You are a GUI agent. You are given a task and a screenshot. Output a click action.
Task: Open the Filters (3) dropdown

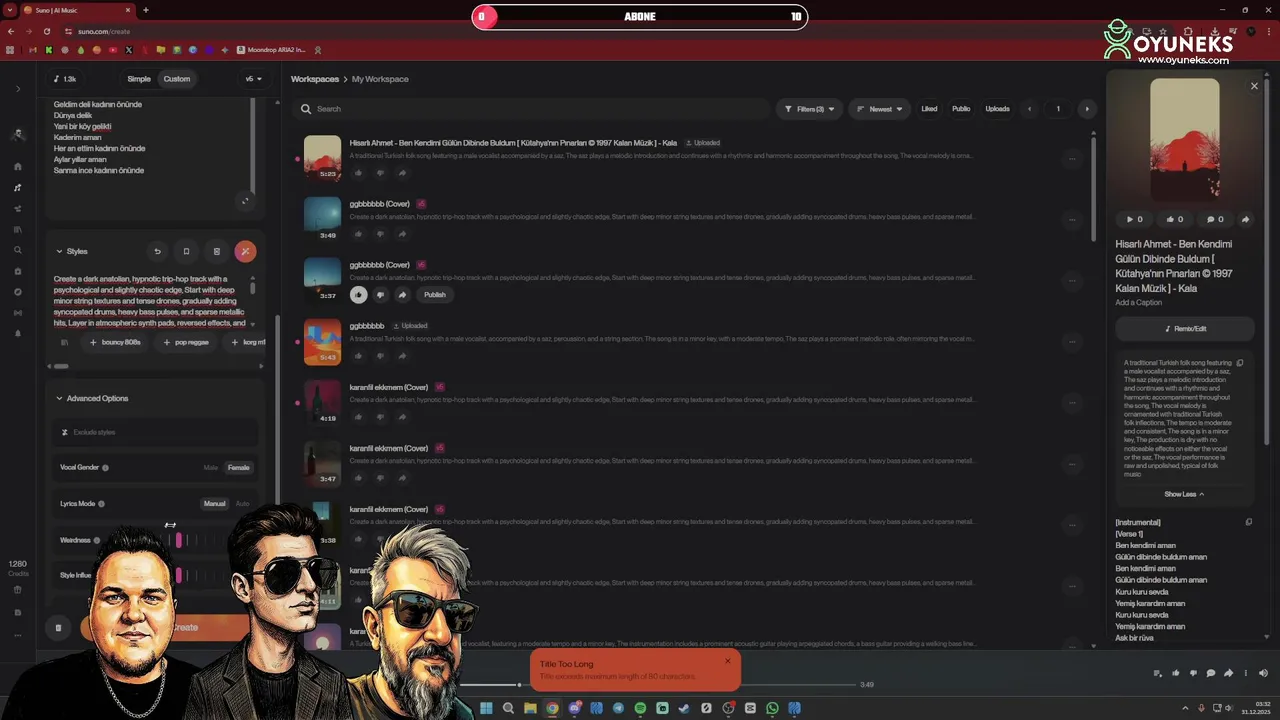(809, 109)
